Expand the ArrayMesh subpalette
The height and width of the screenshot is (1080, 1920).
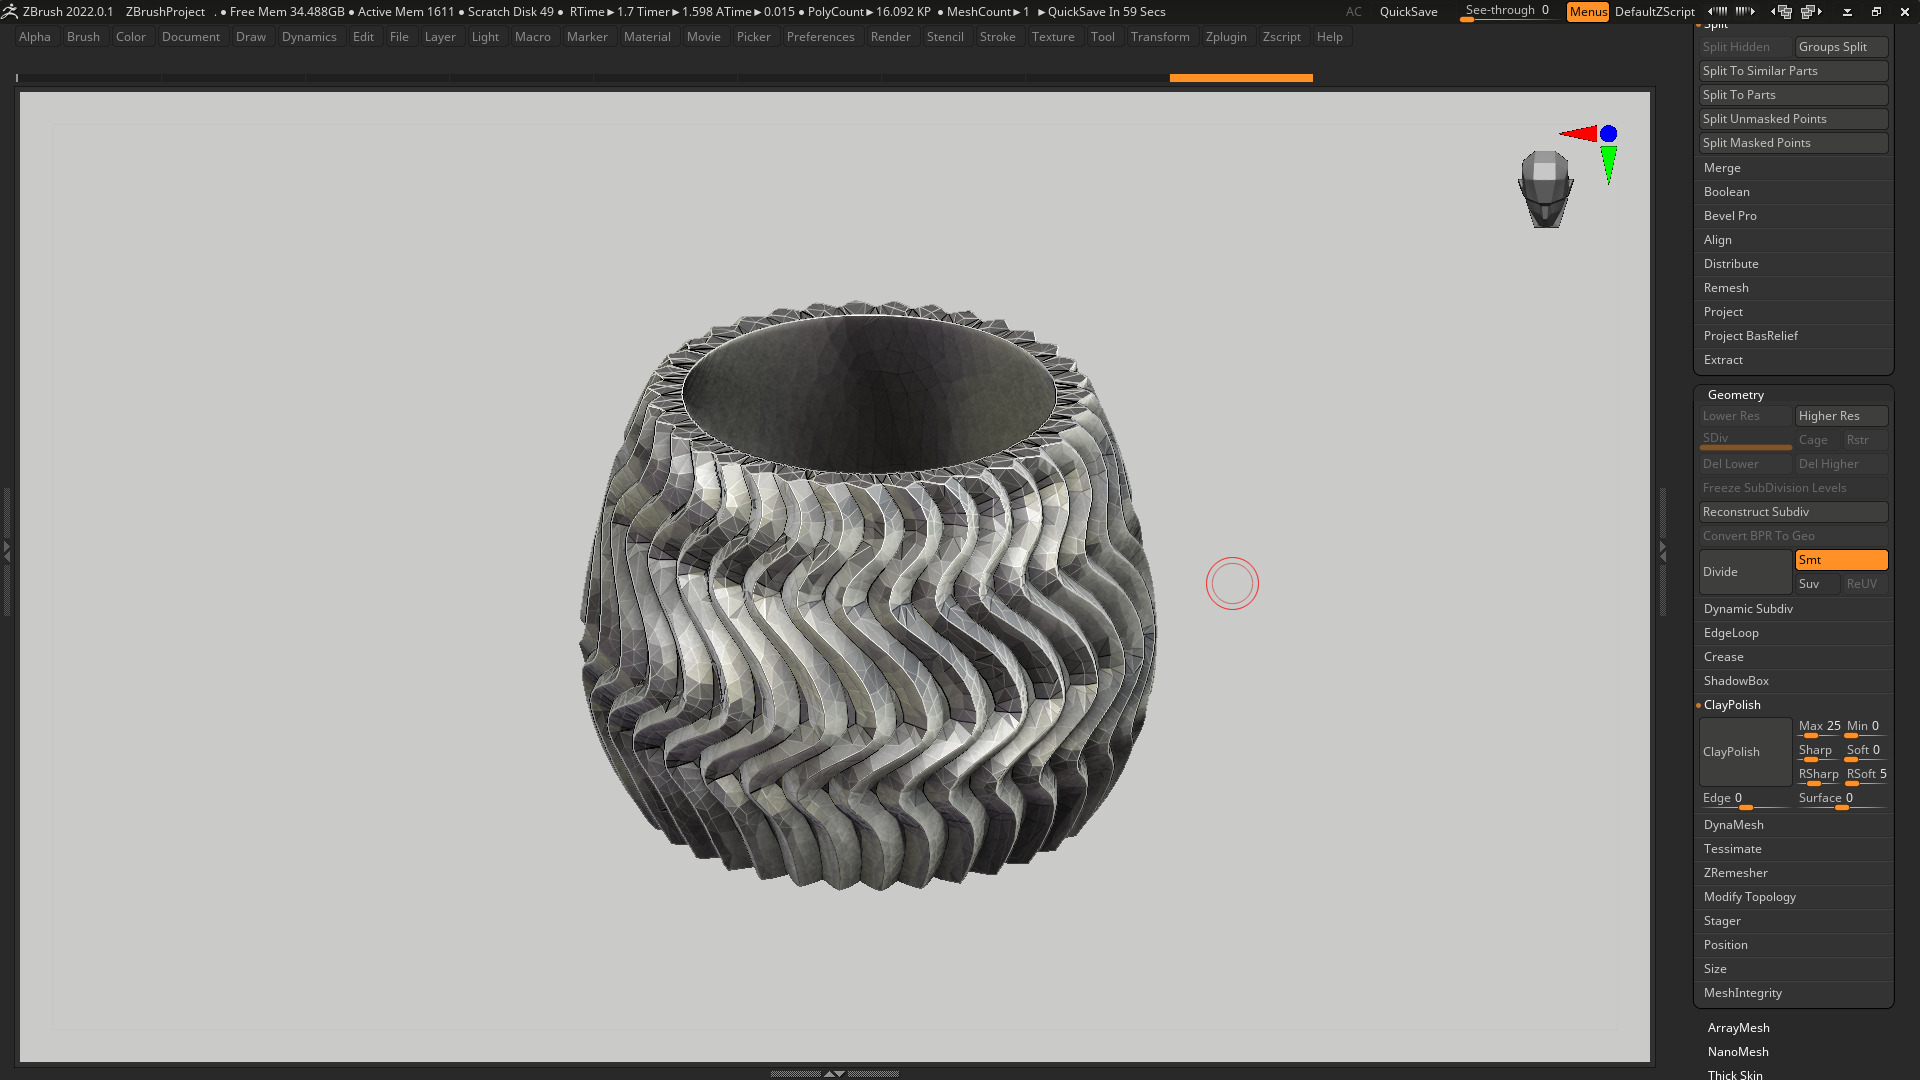(x=1738, y=1028)
